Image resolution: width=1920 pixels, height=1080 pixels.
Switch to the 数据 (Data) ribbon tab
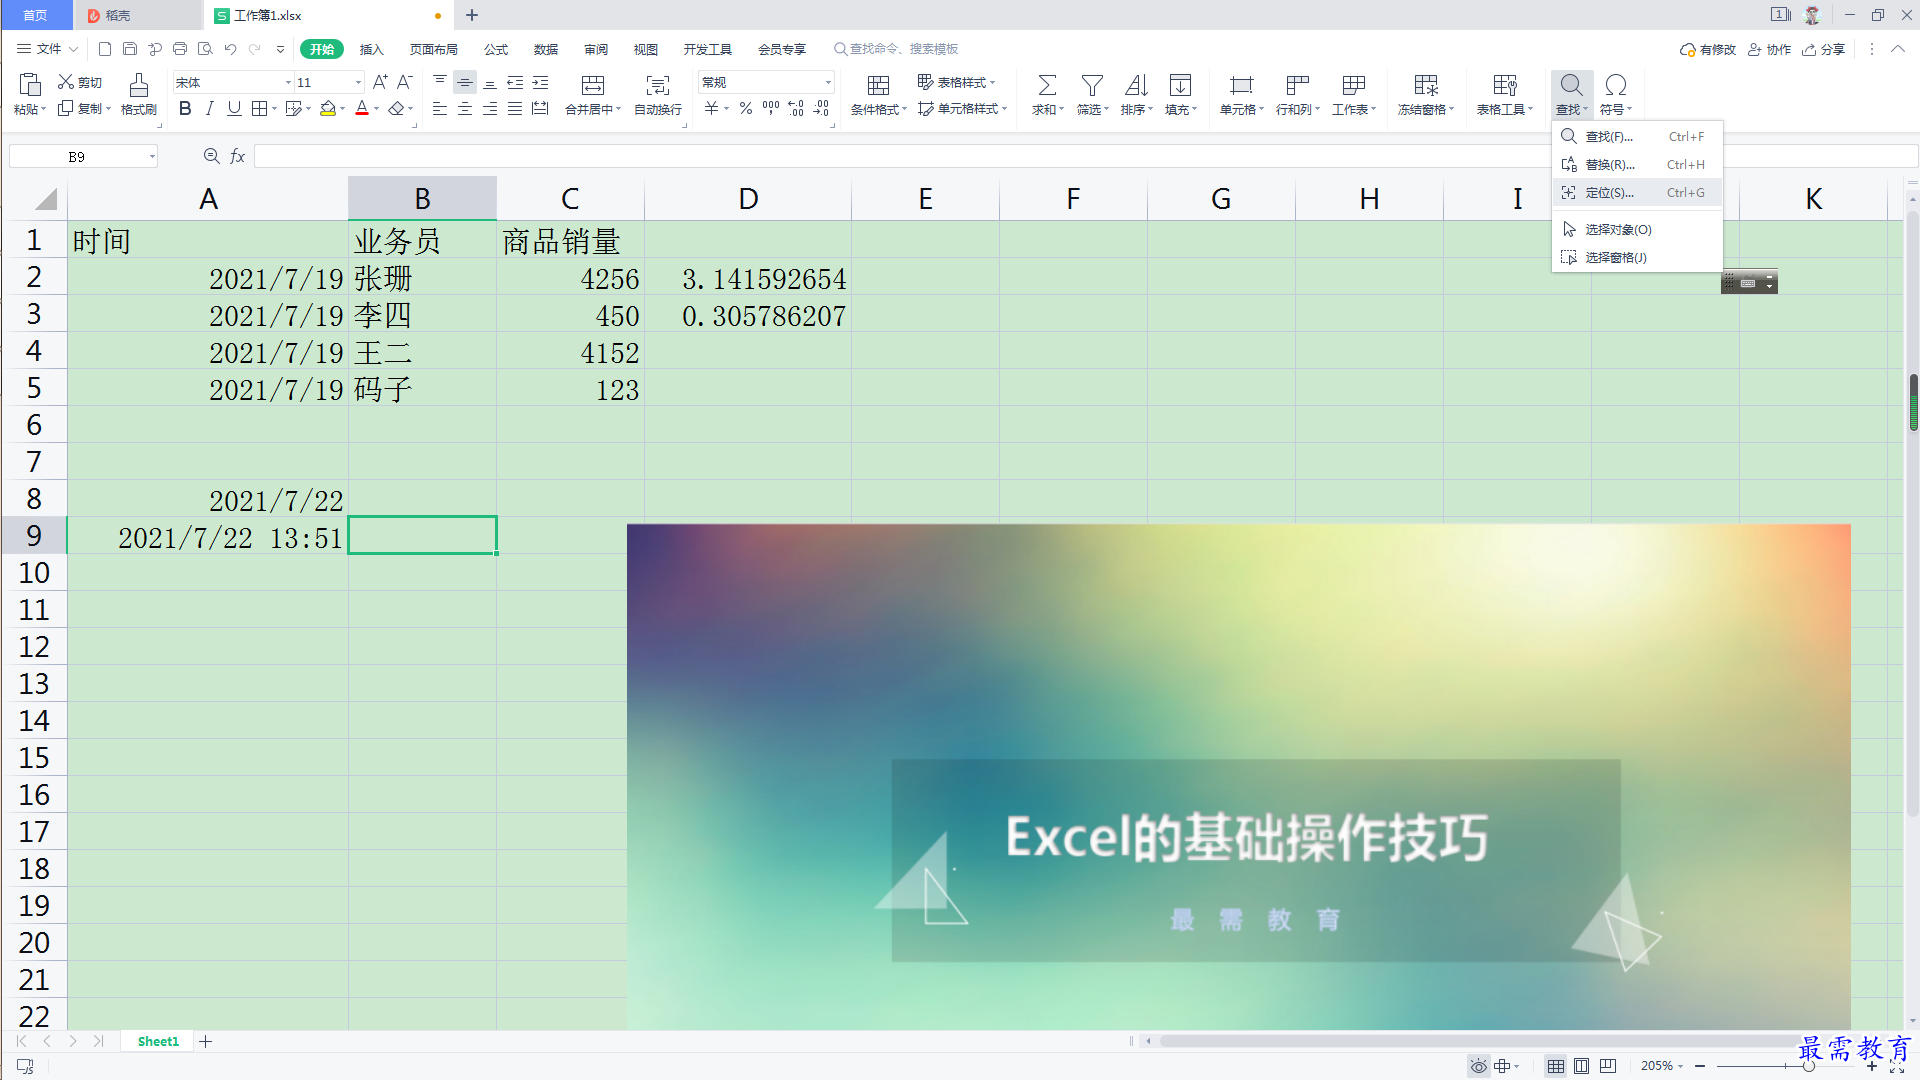tap(546, 49)
